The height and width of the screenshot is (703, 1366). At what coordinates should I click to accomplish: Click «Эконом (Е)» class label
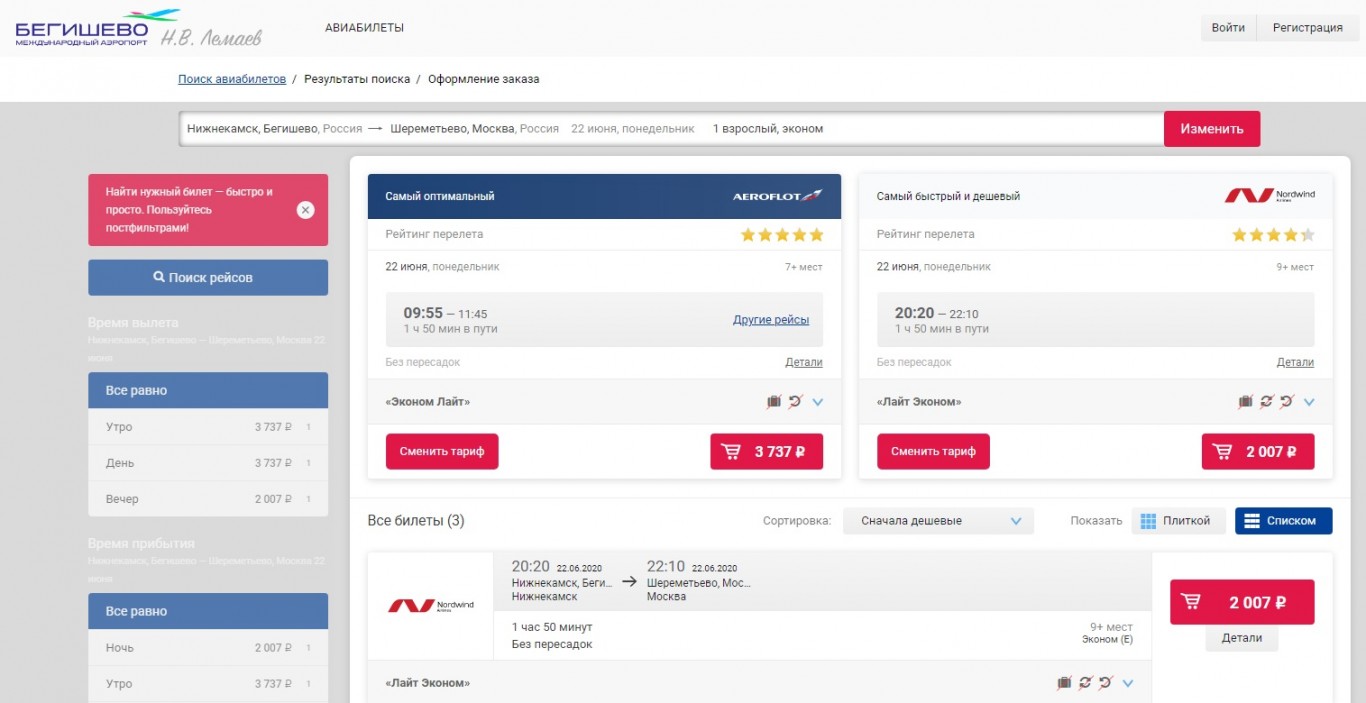pyautogui.click(x=1107, y=640)
